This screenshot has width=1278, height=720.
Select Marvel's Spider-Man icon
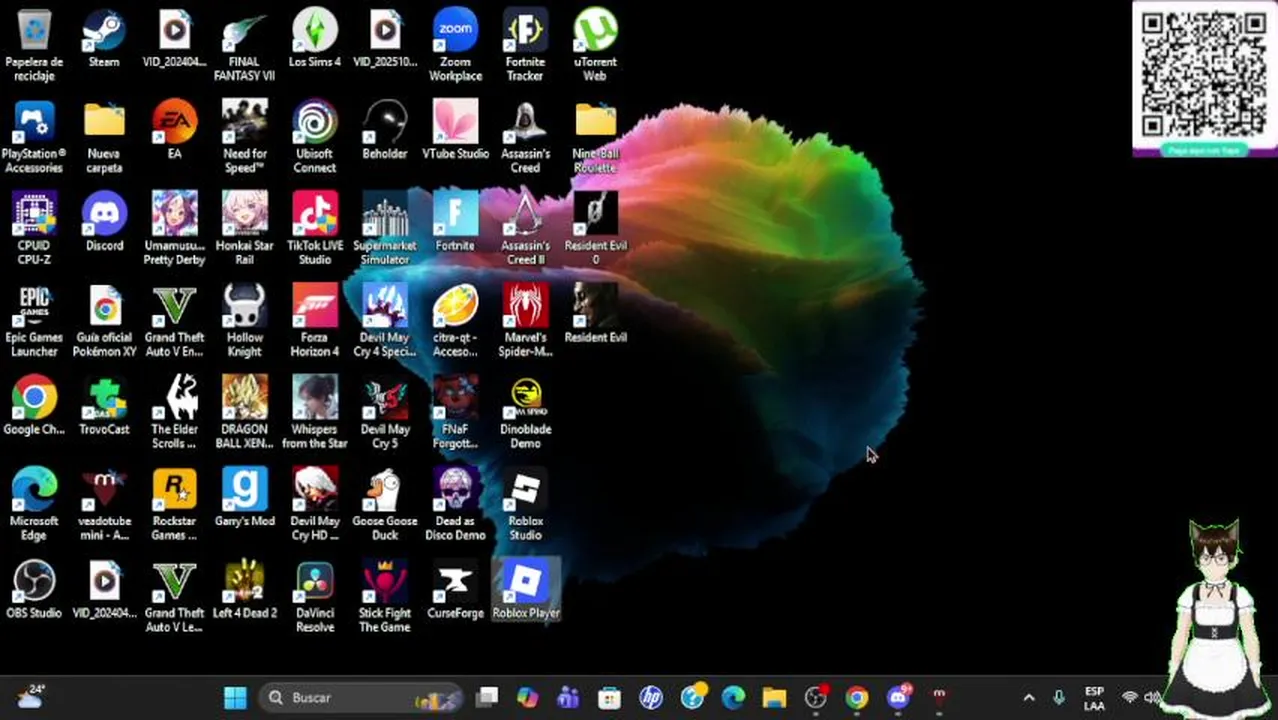pos(525,322)
